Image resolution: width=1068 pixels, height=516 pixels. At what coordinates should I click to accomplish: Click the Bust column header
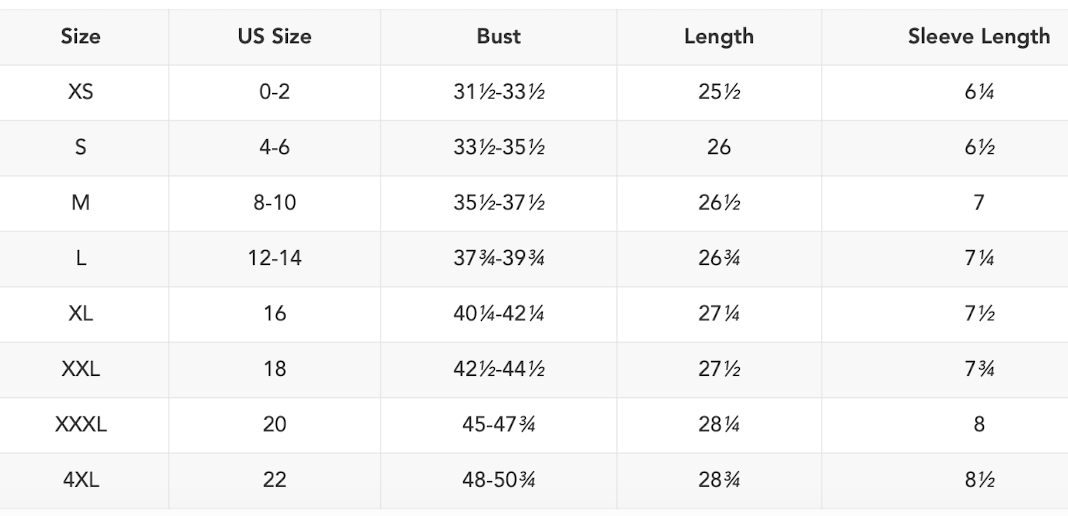coord(498,37)
